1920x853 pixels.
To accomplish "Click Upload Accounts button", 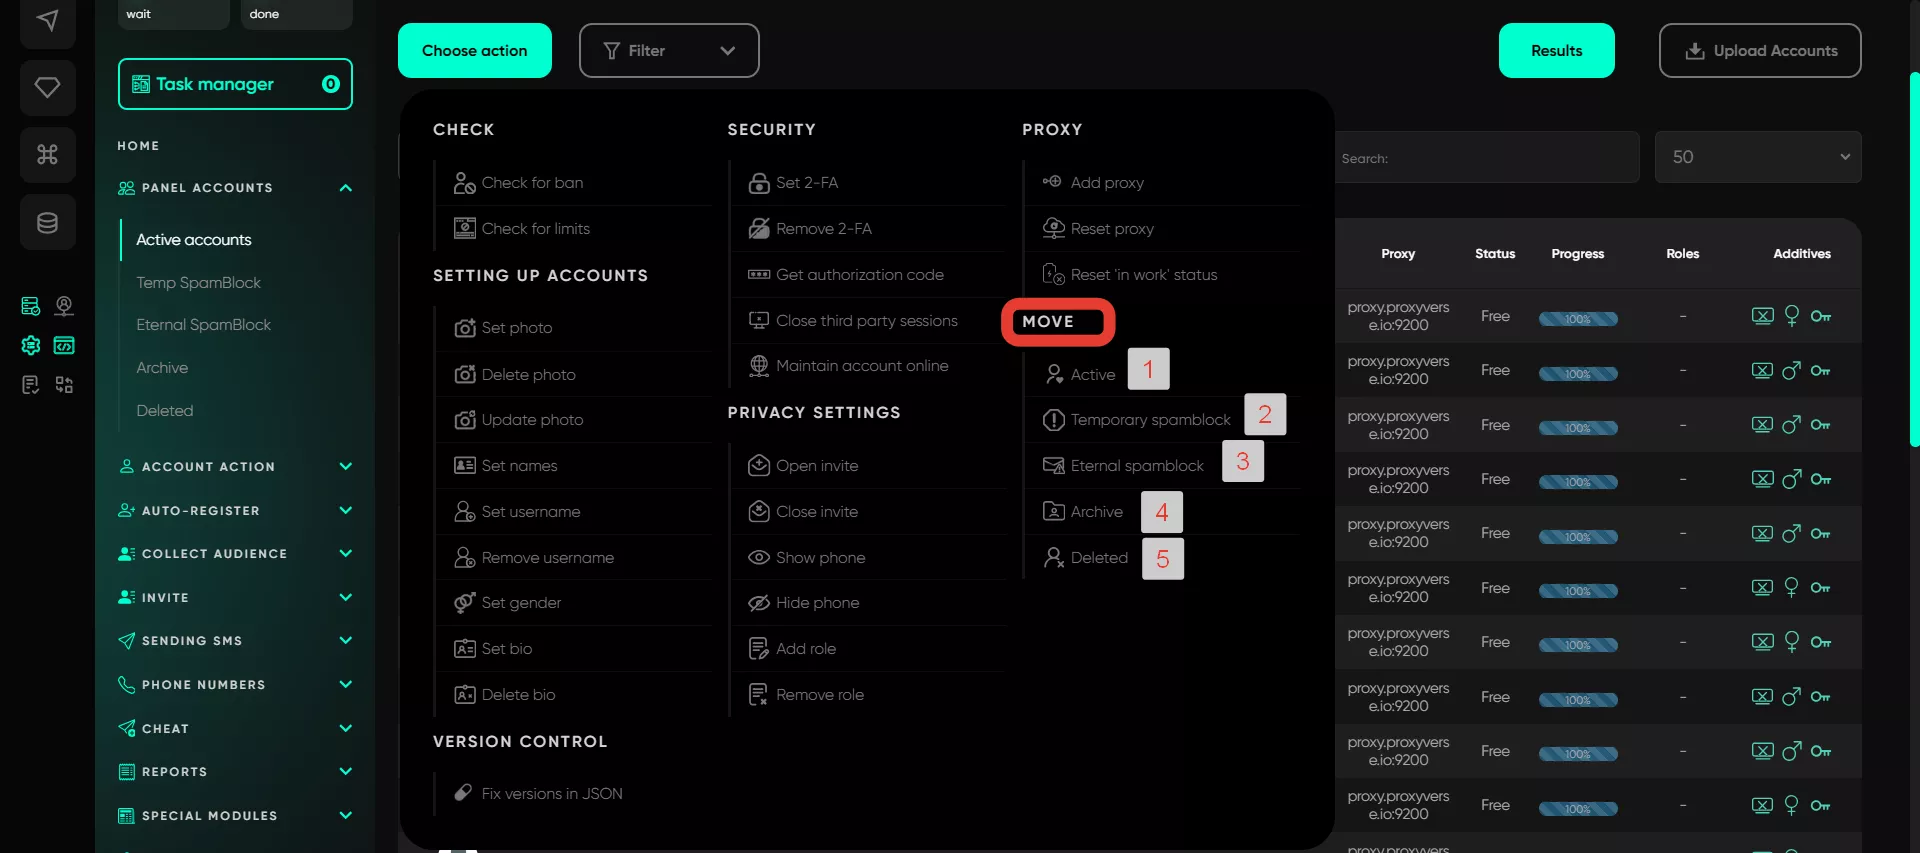I will [1760, 50].
